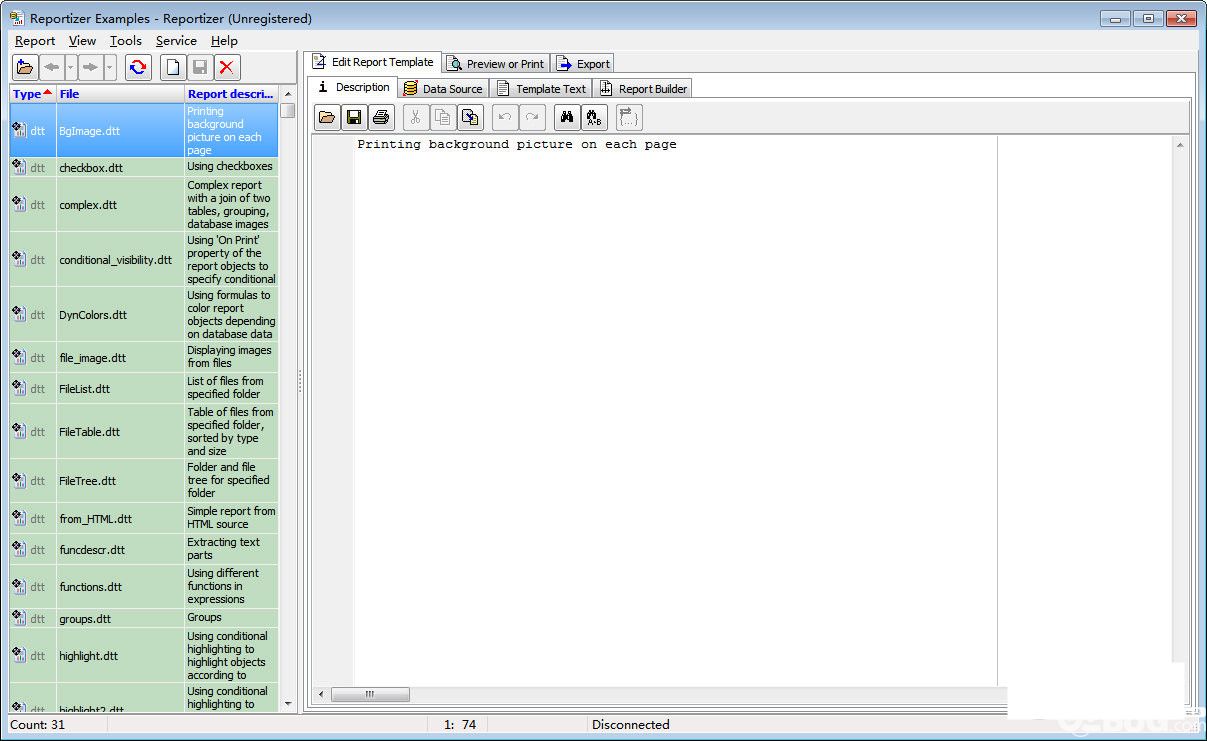
Task: Click the forward arrow in the report list toolbar
Action: coord(90,67)
